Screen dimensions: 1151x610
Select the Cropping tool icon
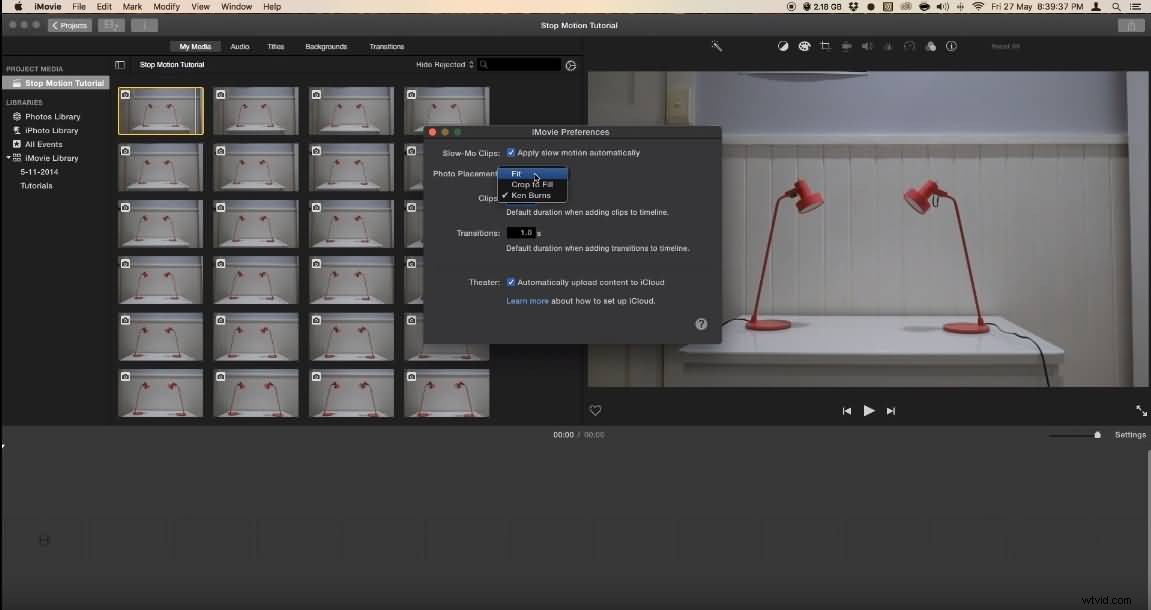point(825,46)
